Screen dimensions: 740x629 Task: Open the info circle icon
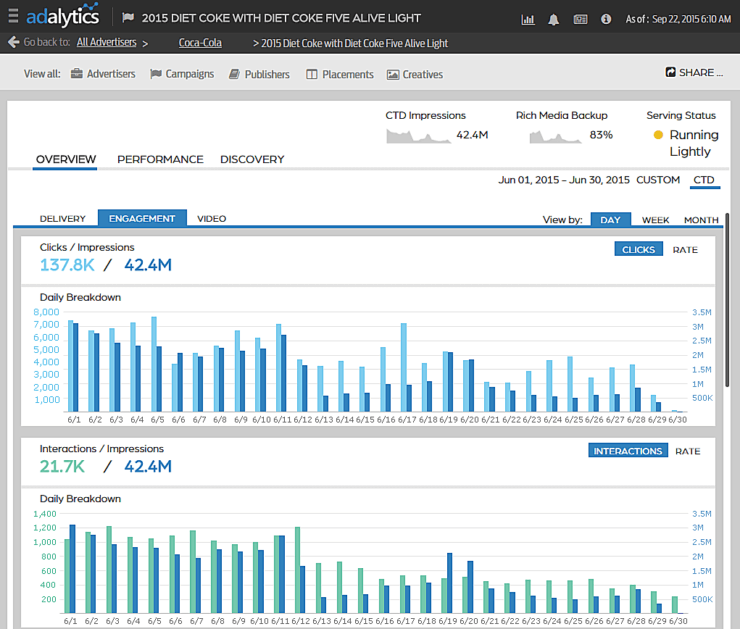coord(606,19)
